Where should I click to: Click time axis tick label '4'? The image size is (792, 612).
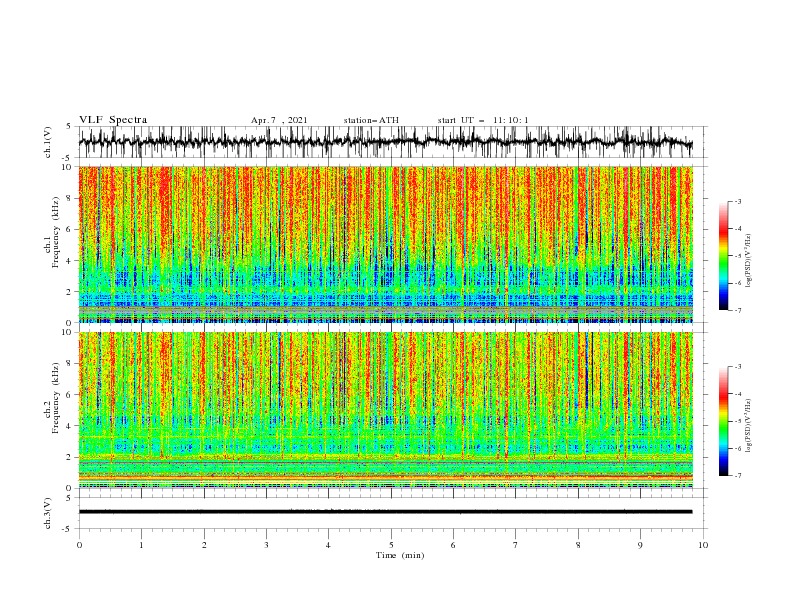pos(328,545)
